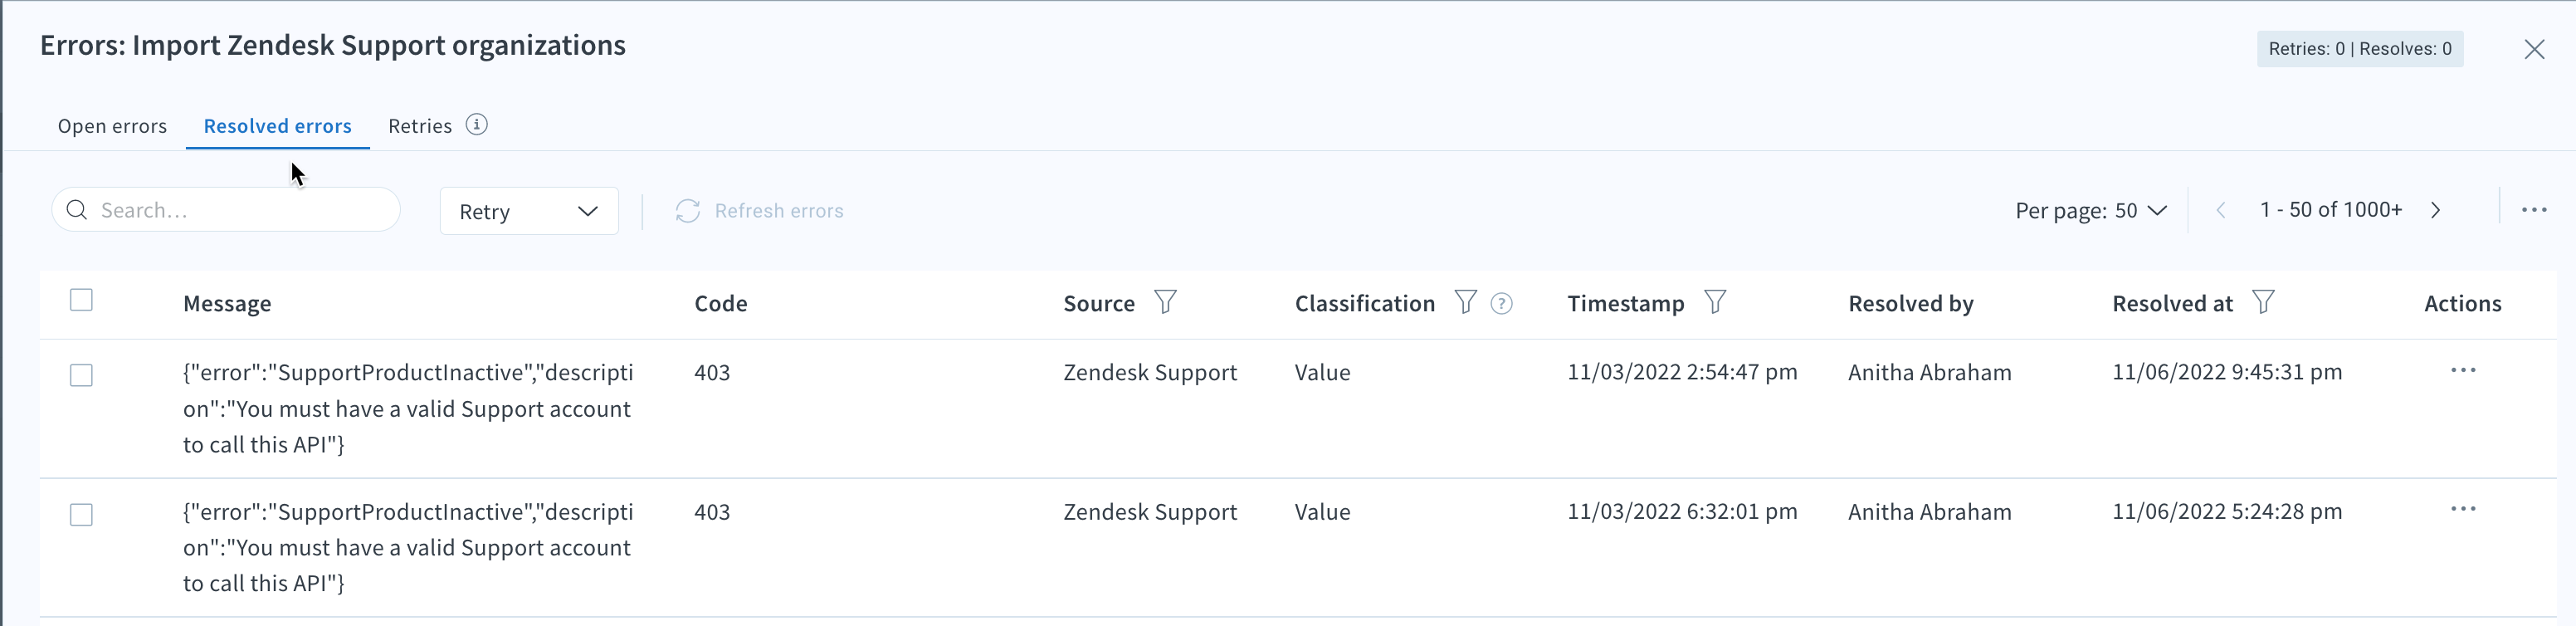
Task: Switch to the Retries tab
Action: [420, 126]
